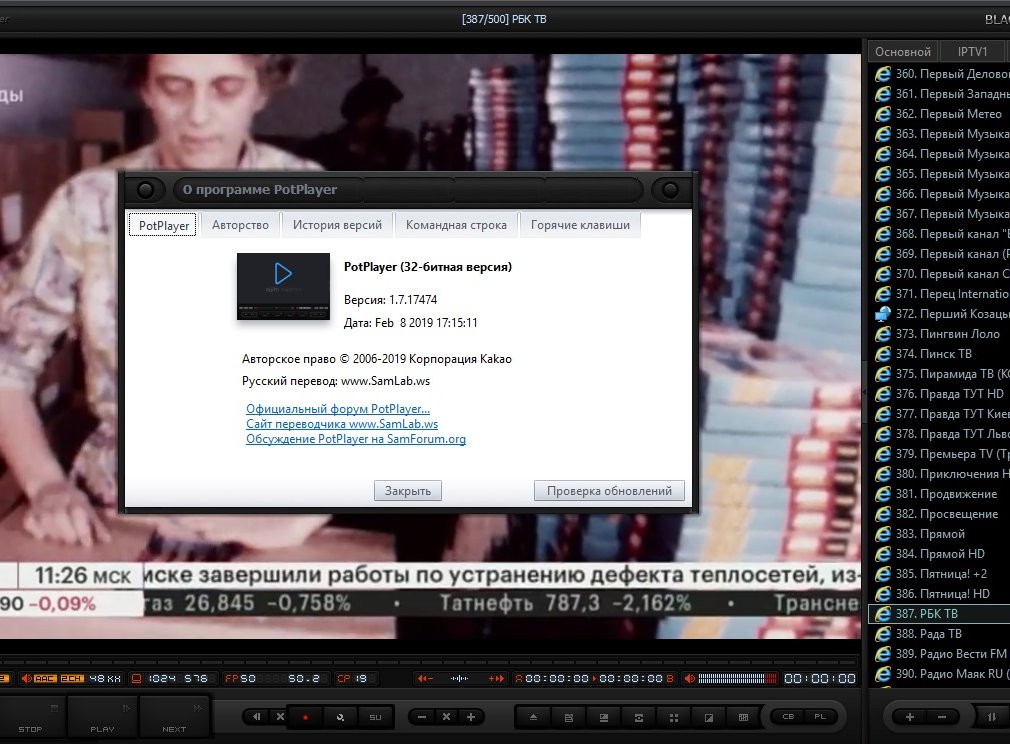
Task: Show the Горячие клавиши tab
Action: point(580,225)
